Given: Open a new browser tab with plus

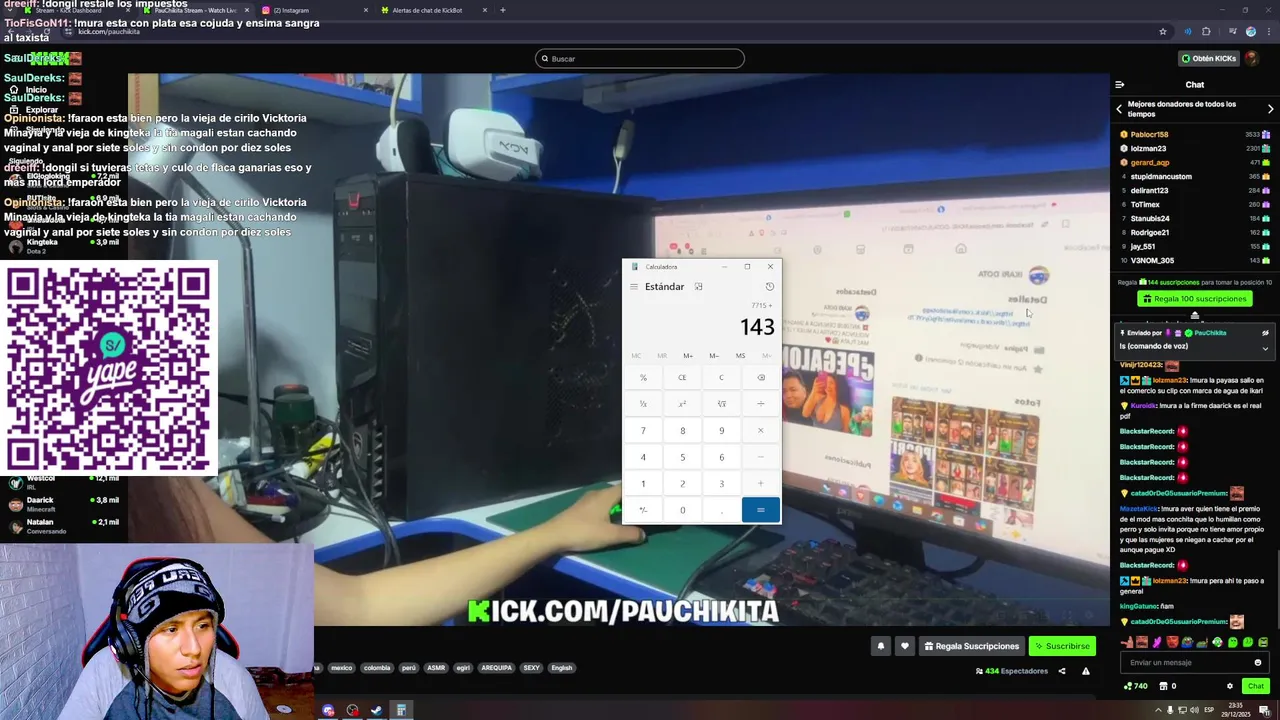Looking at the screenshot, I should click(x=502, y=10).
